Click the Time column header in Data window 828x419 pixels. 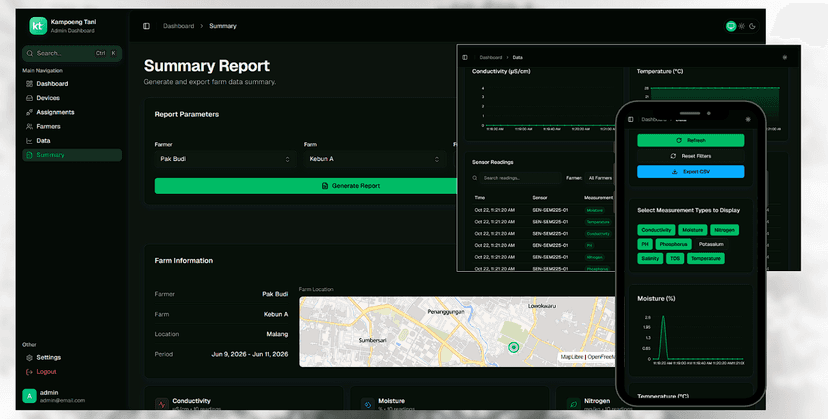[x=479, y=198]
